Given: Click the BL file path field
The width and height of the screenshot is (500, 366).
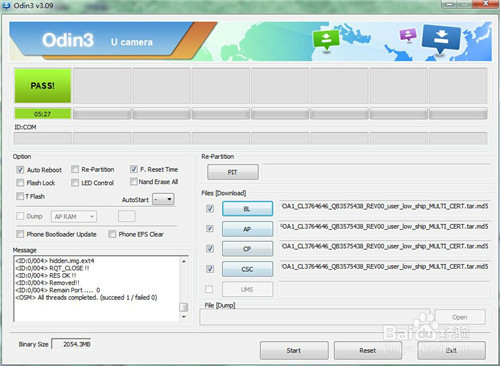Looking at the screenshot, I should click(385, 207).
